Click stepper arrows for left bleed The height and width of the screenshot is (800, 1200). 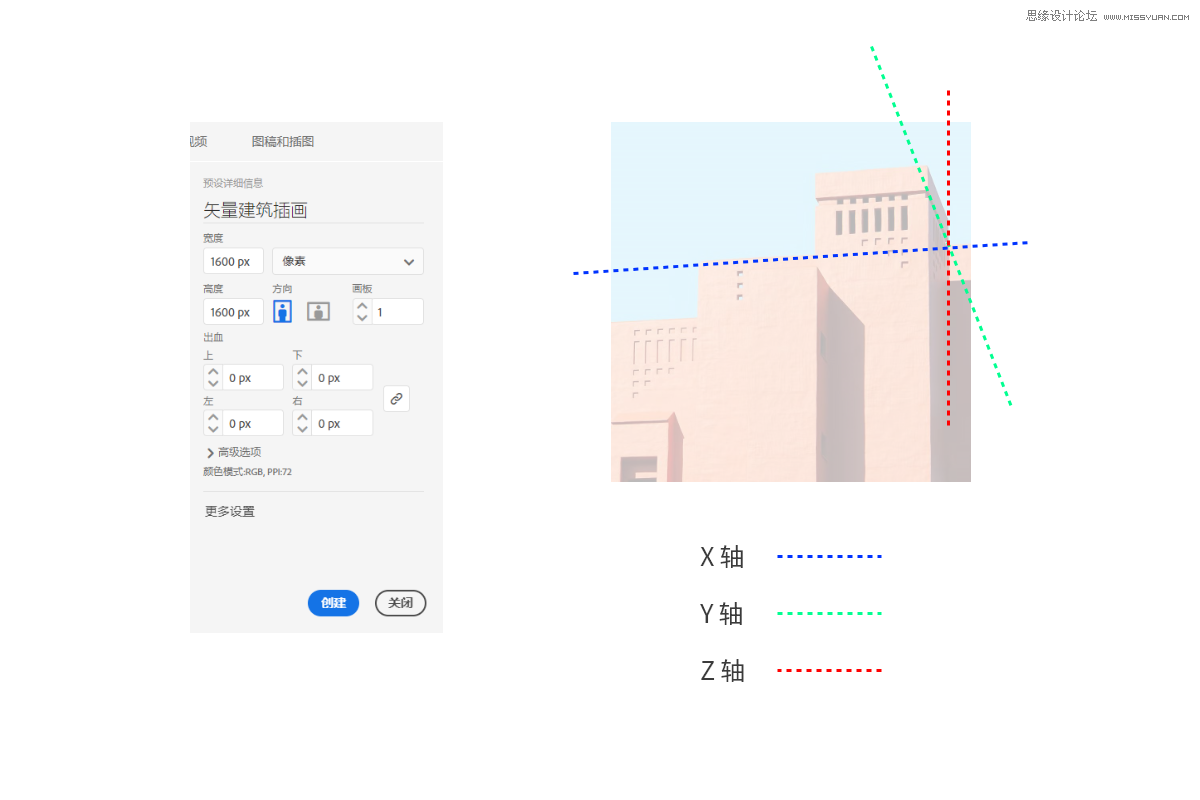pos(213,423)
